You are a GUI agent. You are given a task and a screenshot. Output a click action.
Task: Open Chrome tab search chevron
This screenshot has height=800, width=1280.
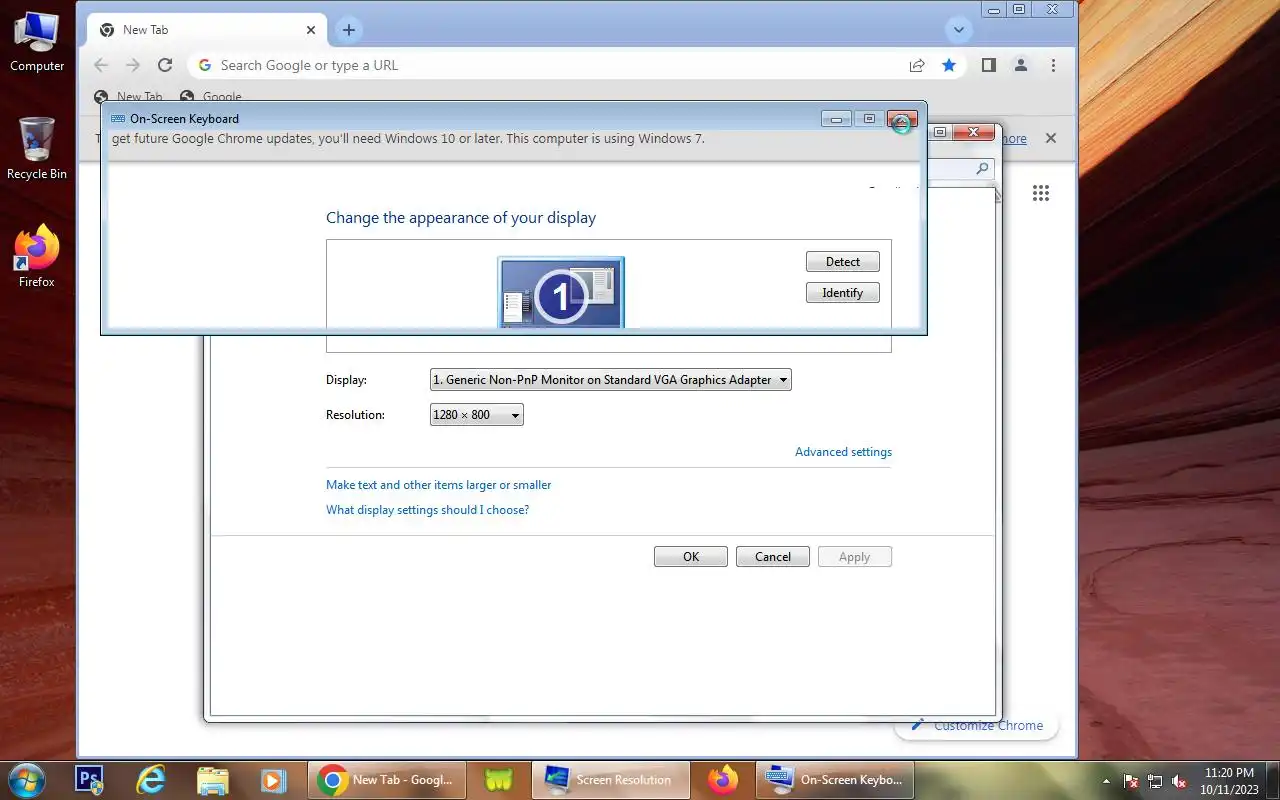(959, 30)
